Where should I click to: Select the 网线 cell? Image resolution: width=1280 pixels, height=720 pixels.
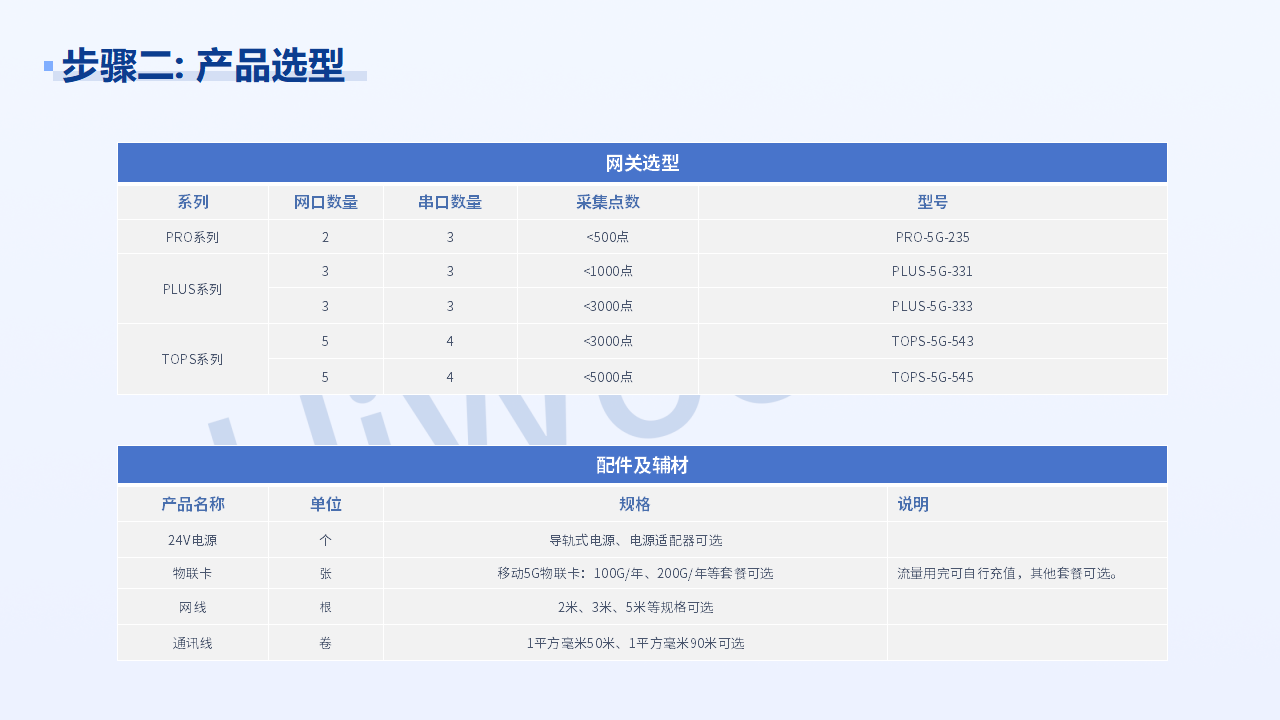pyautogui.click(x=193, y=607)
